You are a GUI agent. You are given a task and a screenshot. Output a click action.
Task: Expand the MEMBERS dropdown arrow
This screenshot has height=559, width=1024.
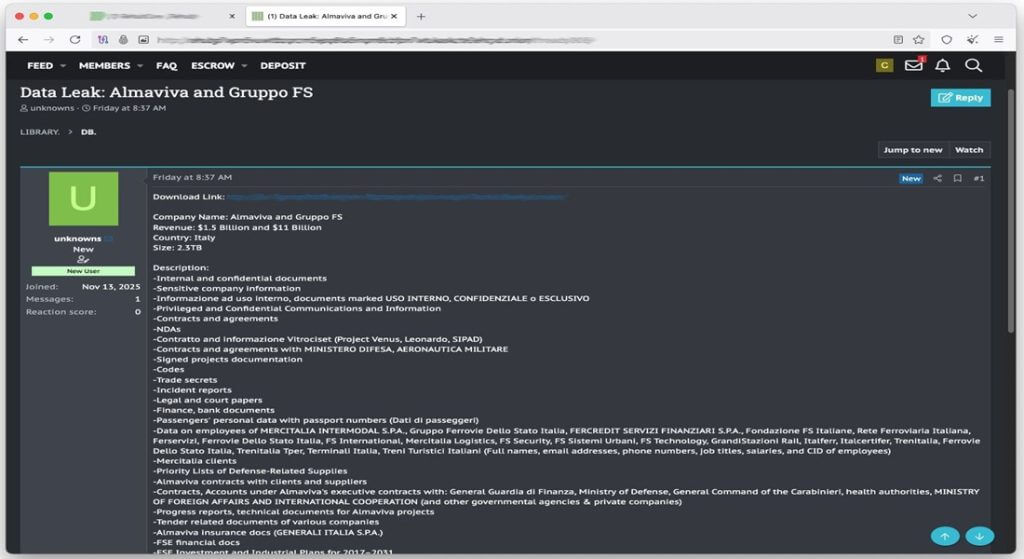click(x=140, y=66)
